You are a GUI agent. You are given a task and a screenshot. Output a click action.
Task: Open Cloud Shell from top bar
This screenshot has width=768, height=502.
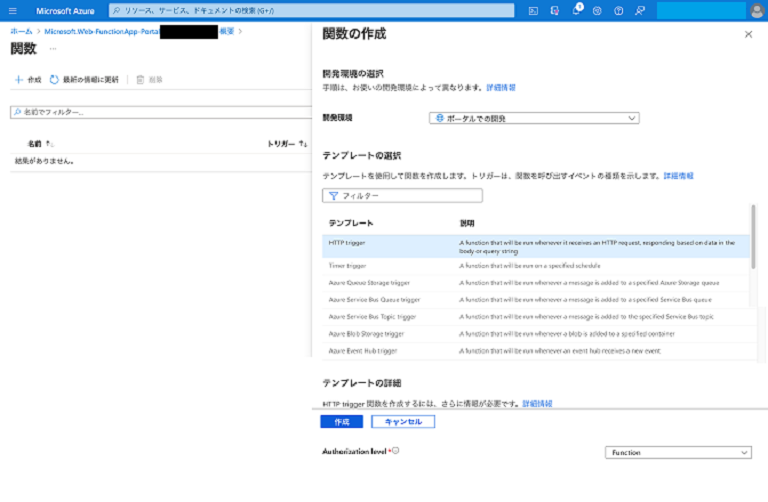click(533, 11)
